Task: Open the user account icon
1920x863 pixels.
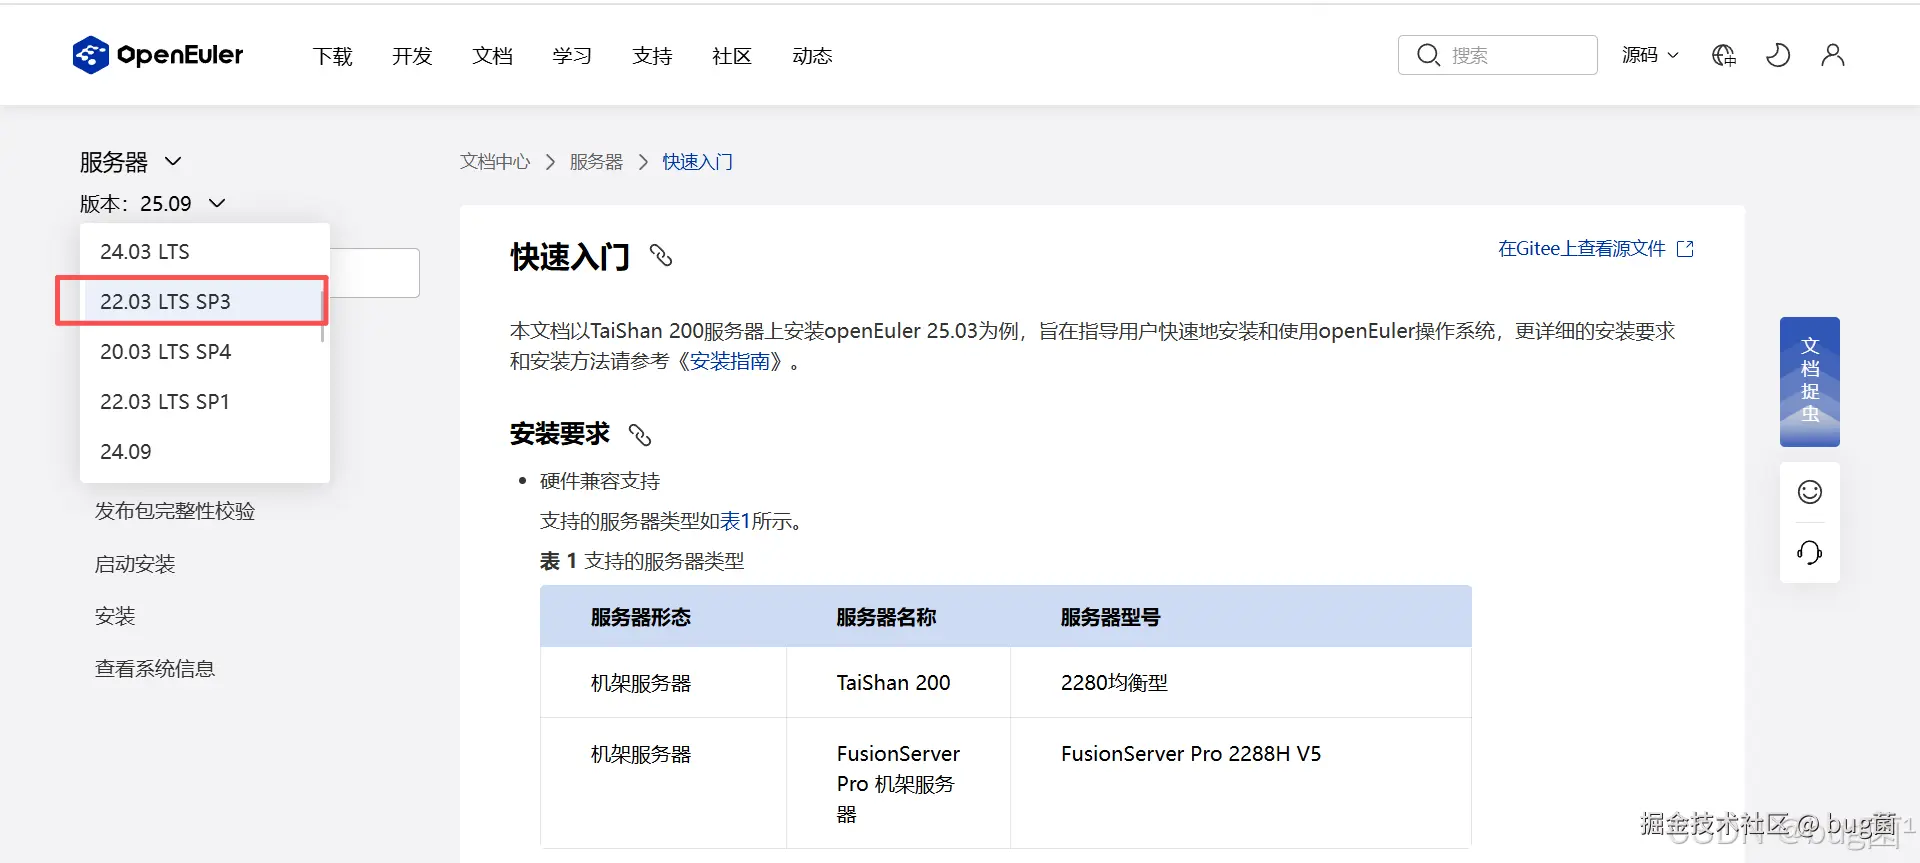Action: pos(1833,55)
